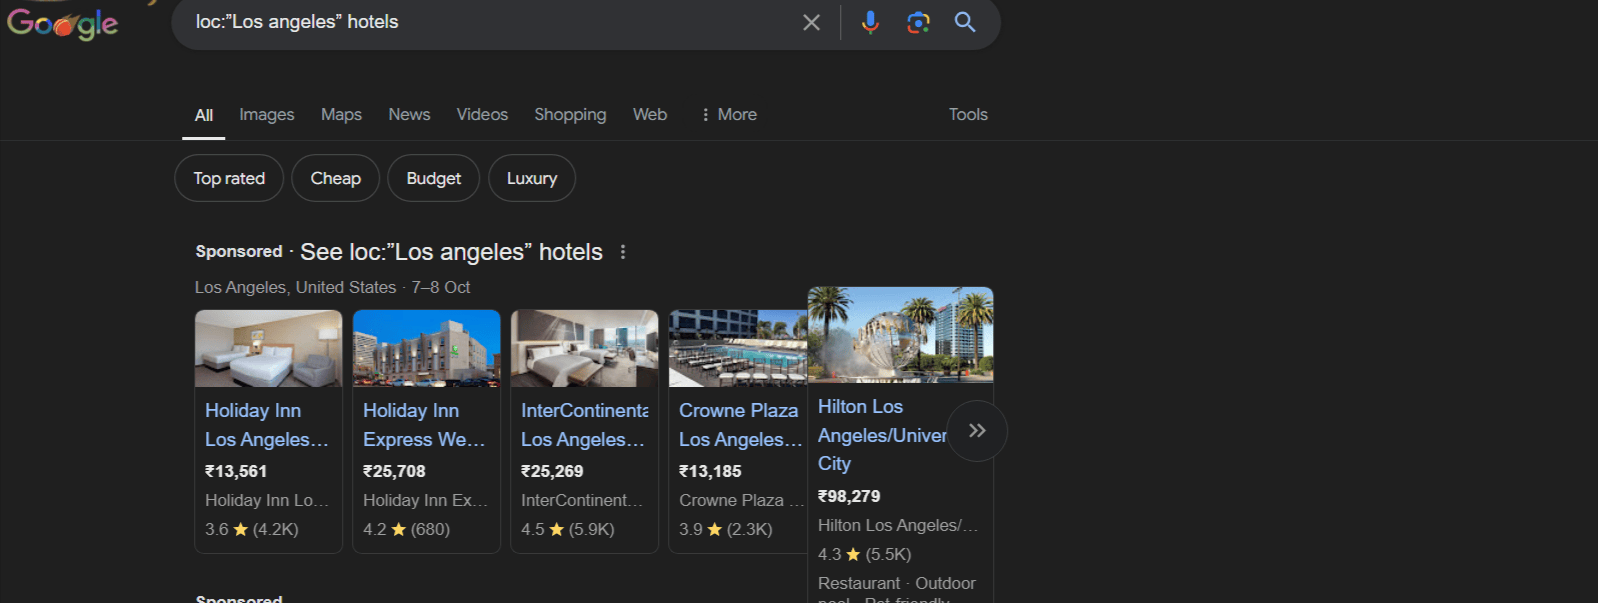Switch to the Maps tab

[x=341, y=115]
